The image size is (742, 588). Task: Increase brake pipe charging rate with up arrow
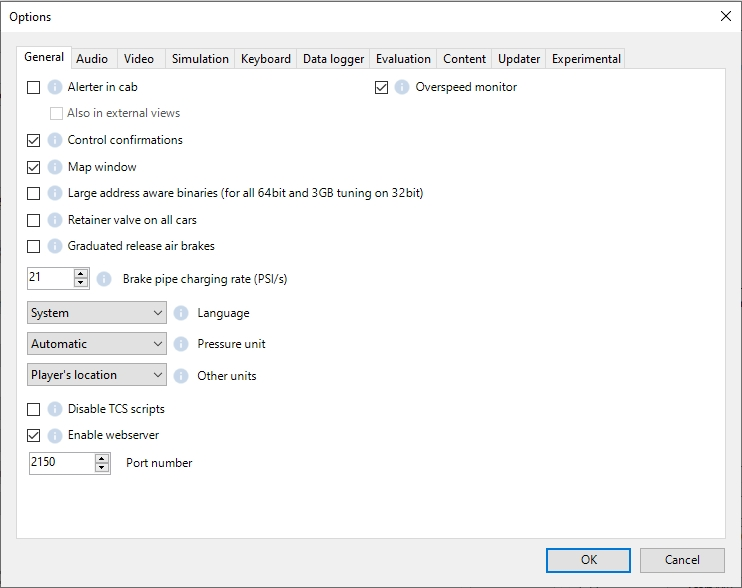81,273
